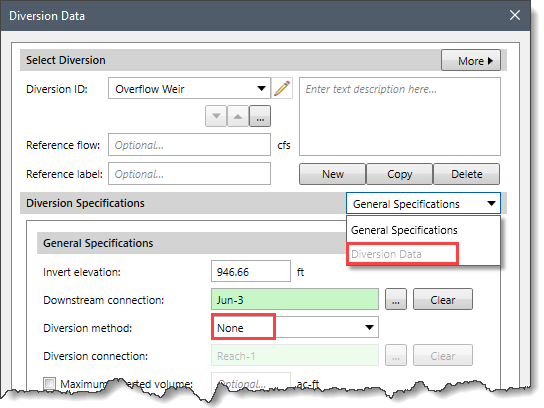This screenshot has height=408, width=544.
Task: Click the Invert elevation field showing 946.66
Action: coord(251,271)
